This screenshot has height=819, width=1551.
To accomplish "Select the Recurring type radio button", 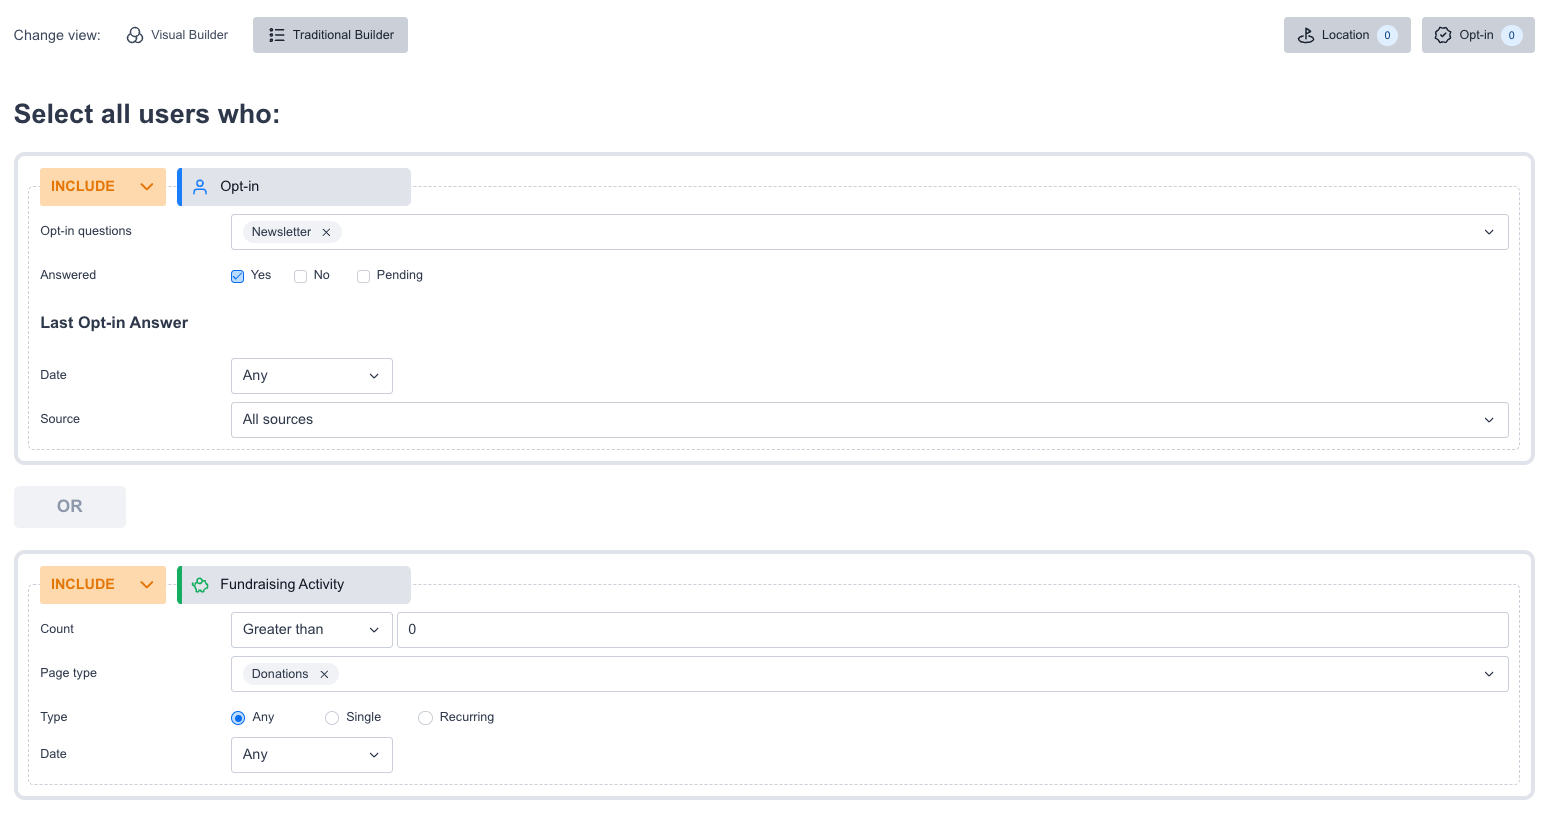I will click(x=425, y=718).
